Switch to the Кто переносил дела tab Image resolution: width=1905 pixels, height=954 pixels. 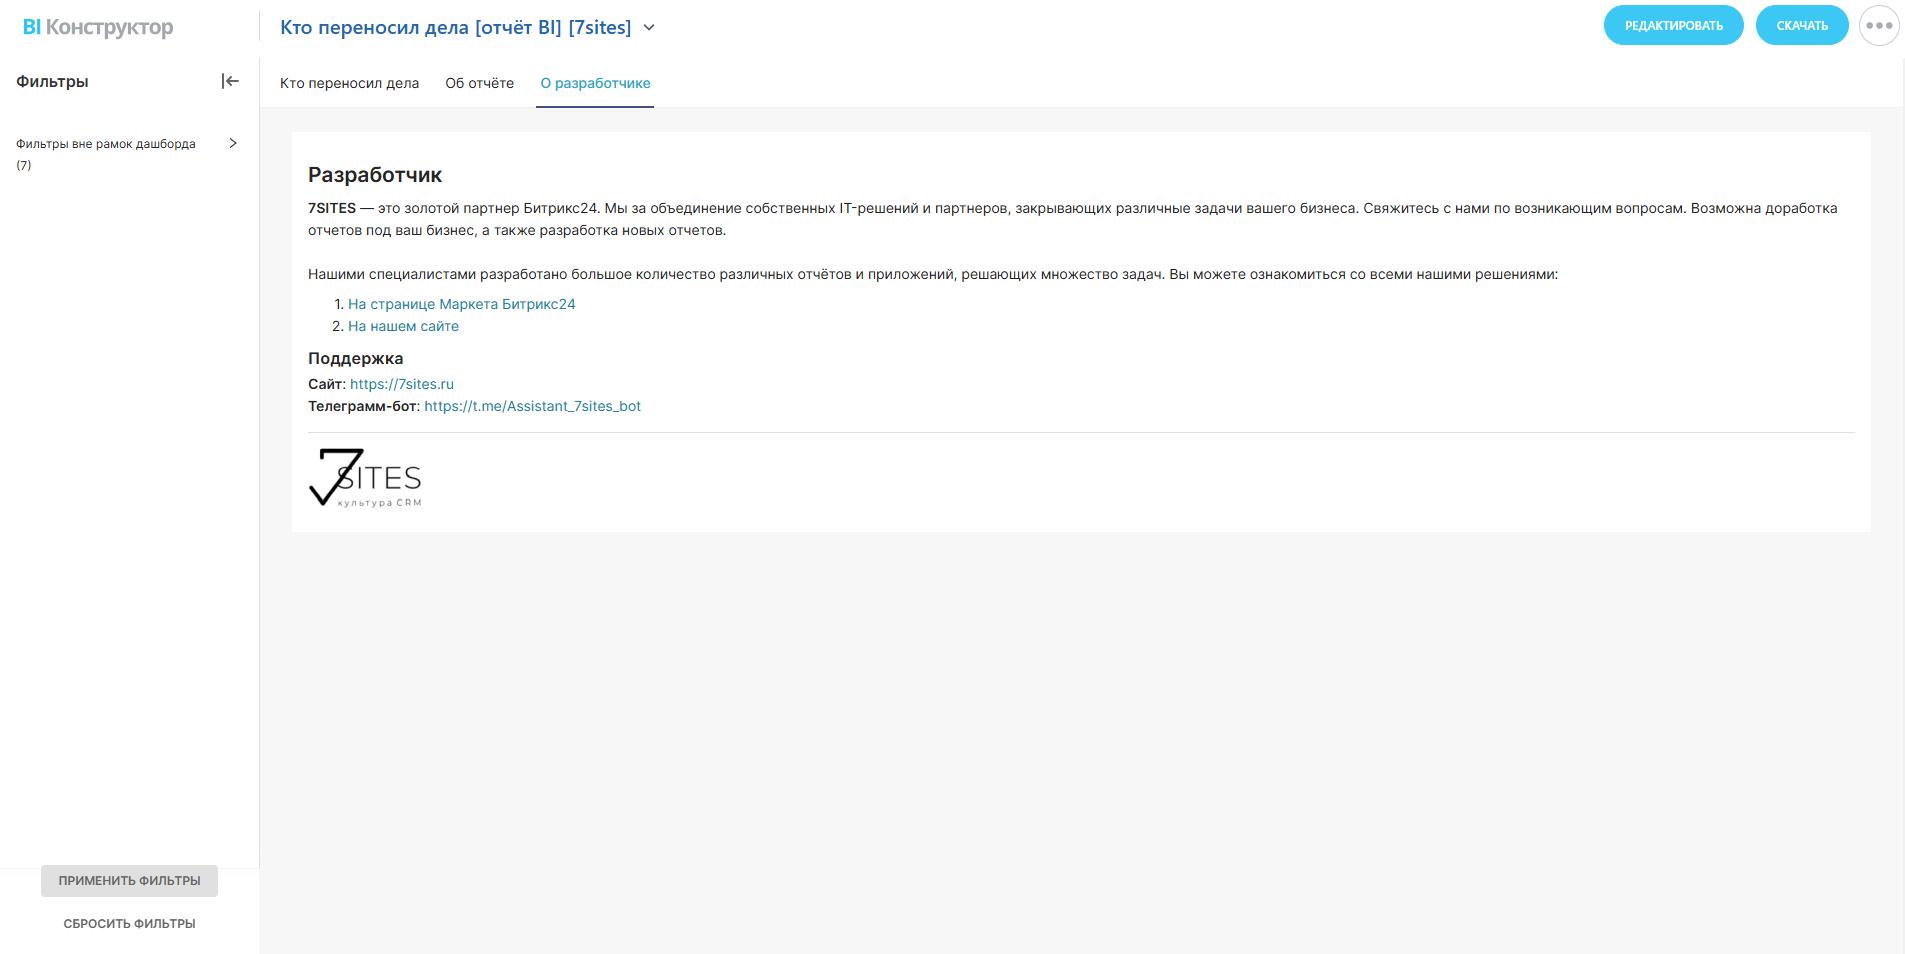tap(349, 83)
